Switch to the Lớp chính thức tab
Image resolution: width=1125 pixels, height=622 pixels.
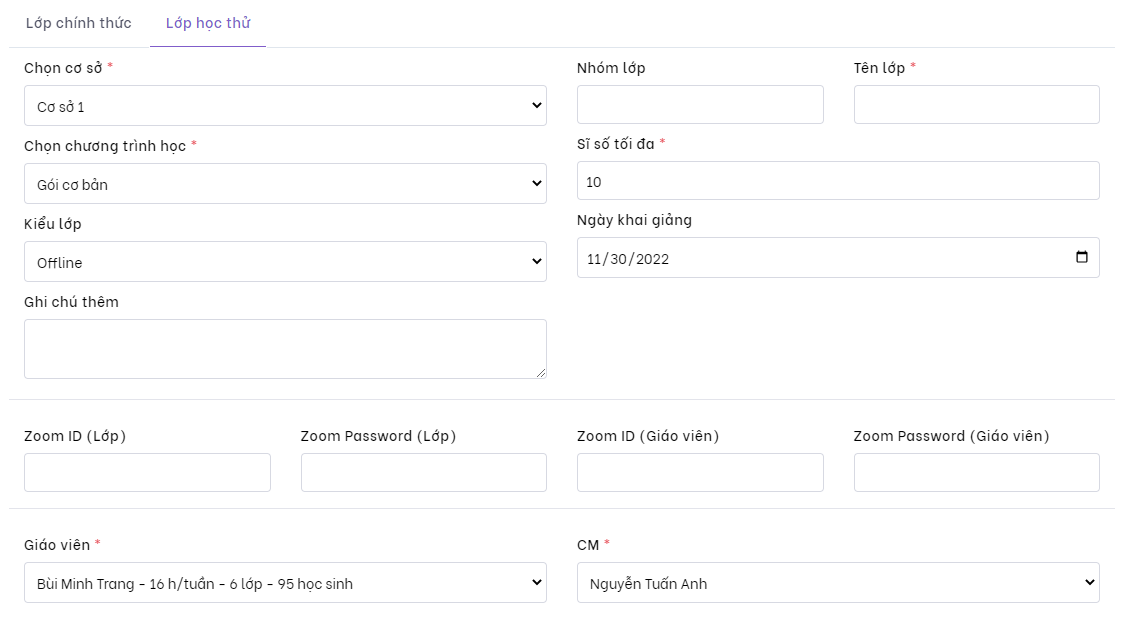click(x=78, y=23)
